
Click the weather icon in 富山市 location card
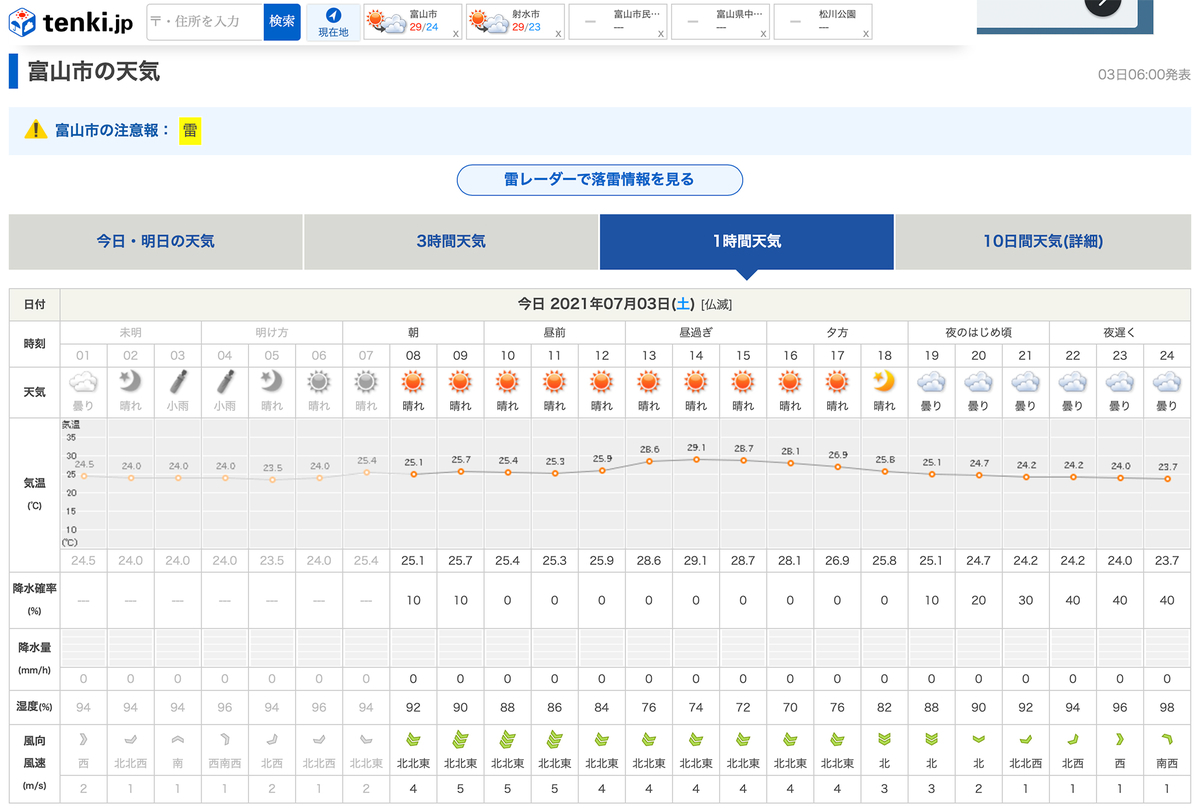386,21
